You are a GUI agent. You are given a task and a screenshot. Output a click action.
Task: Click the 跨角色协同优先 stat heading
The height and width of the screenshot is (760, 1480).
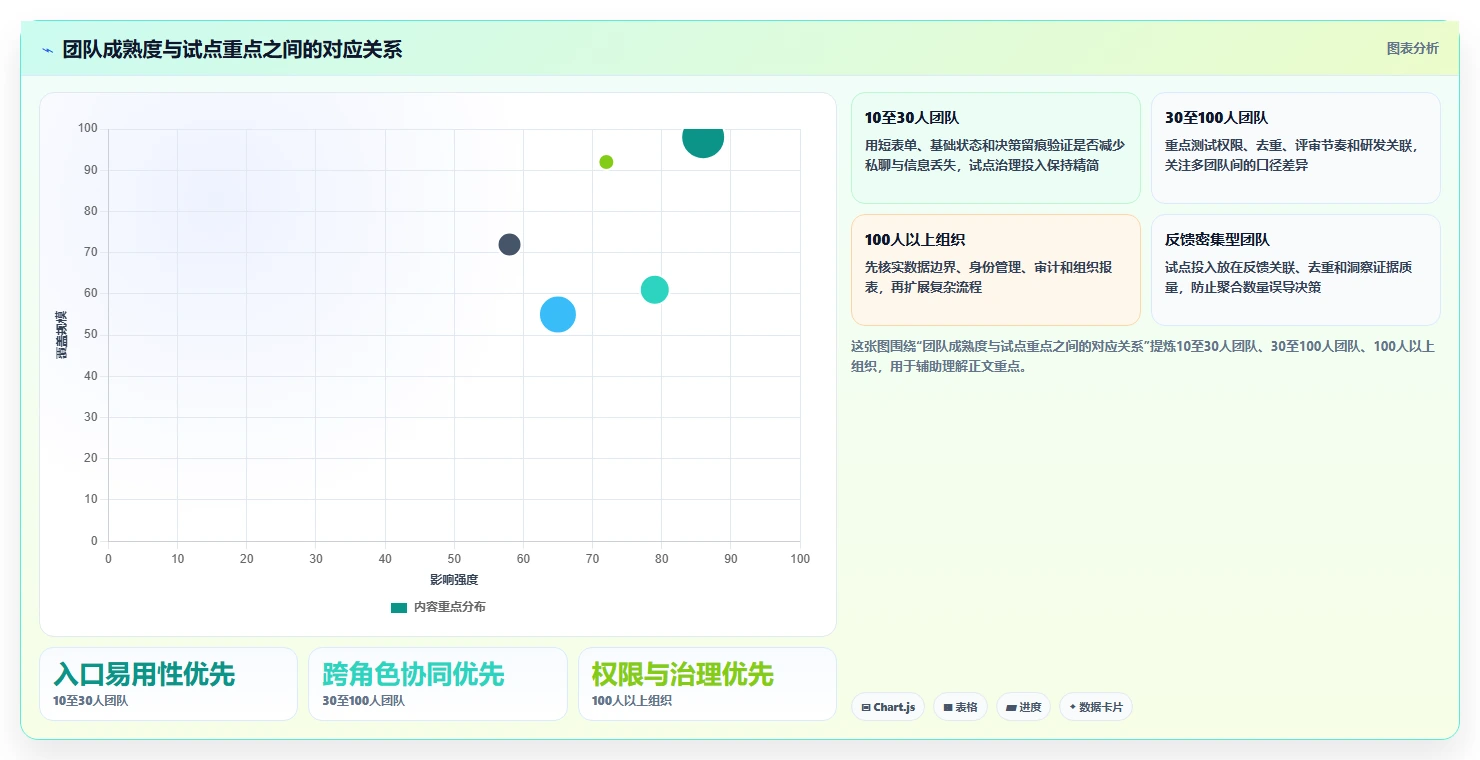click(413, 674)
